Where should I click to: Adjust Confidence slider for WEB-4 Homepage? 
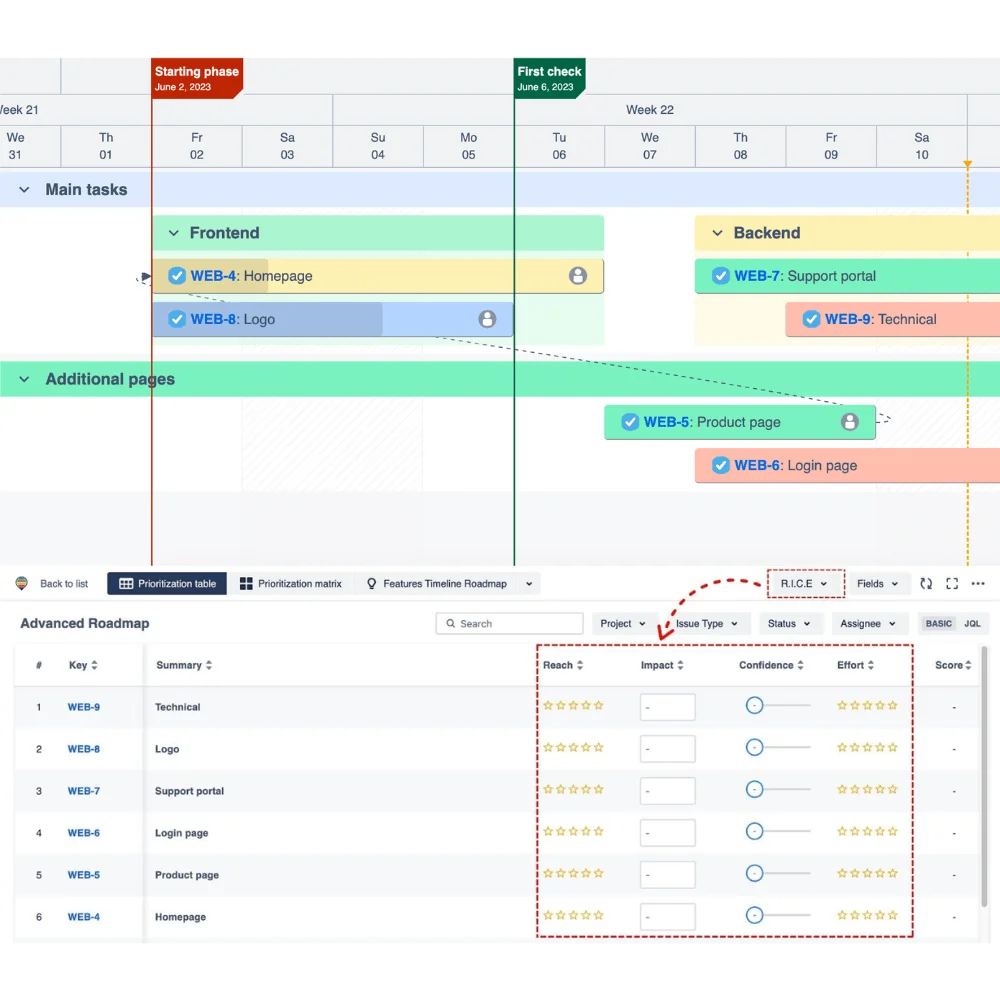coord(754,915)
